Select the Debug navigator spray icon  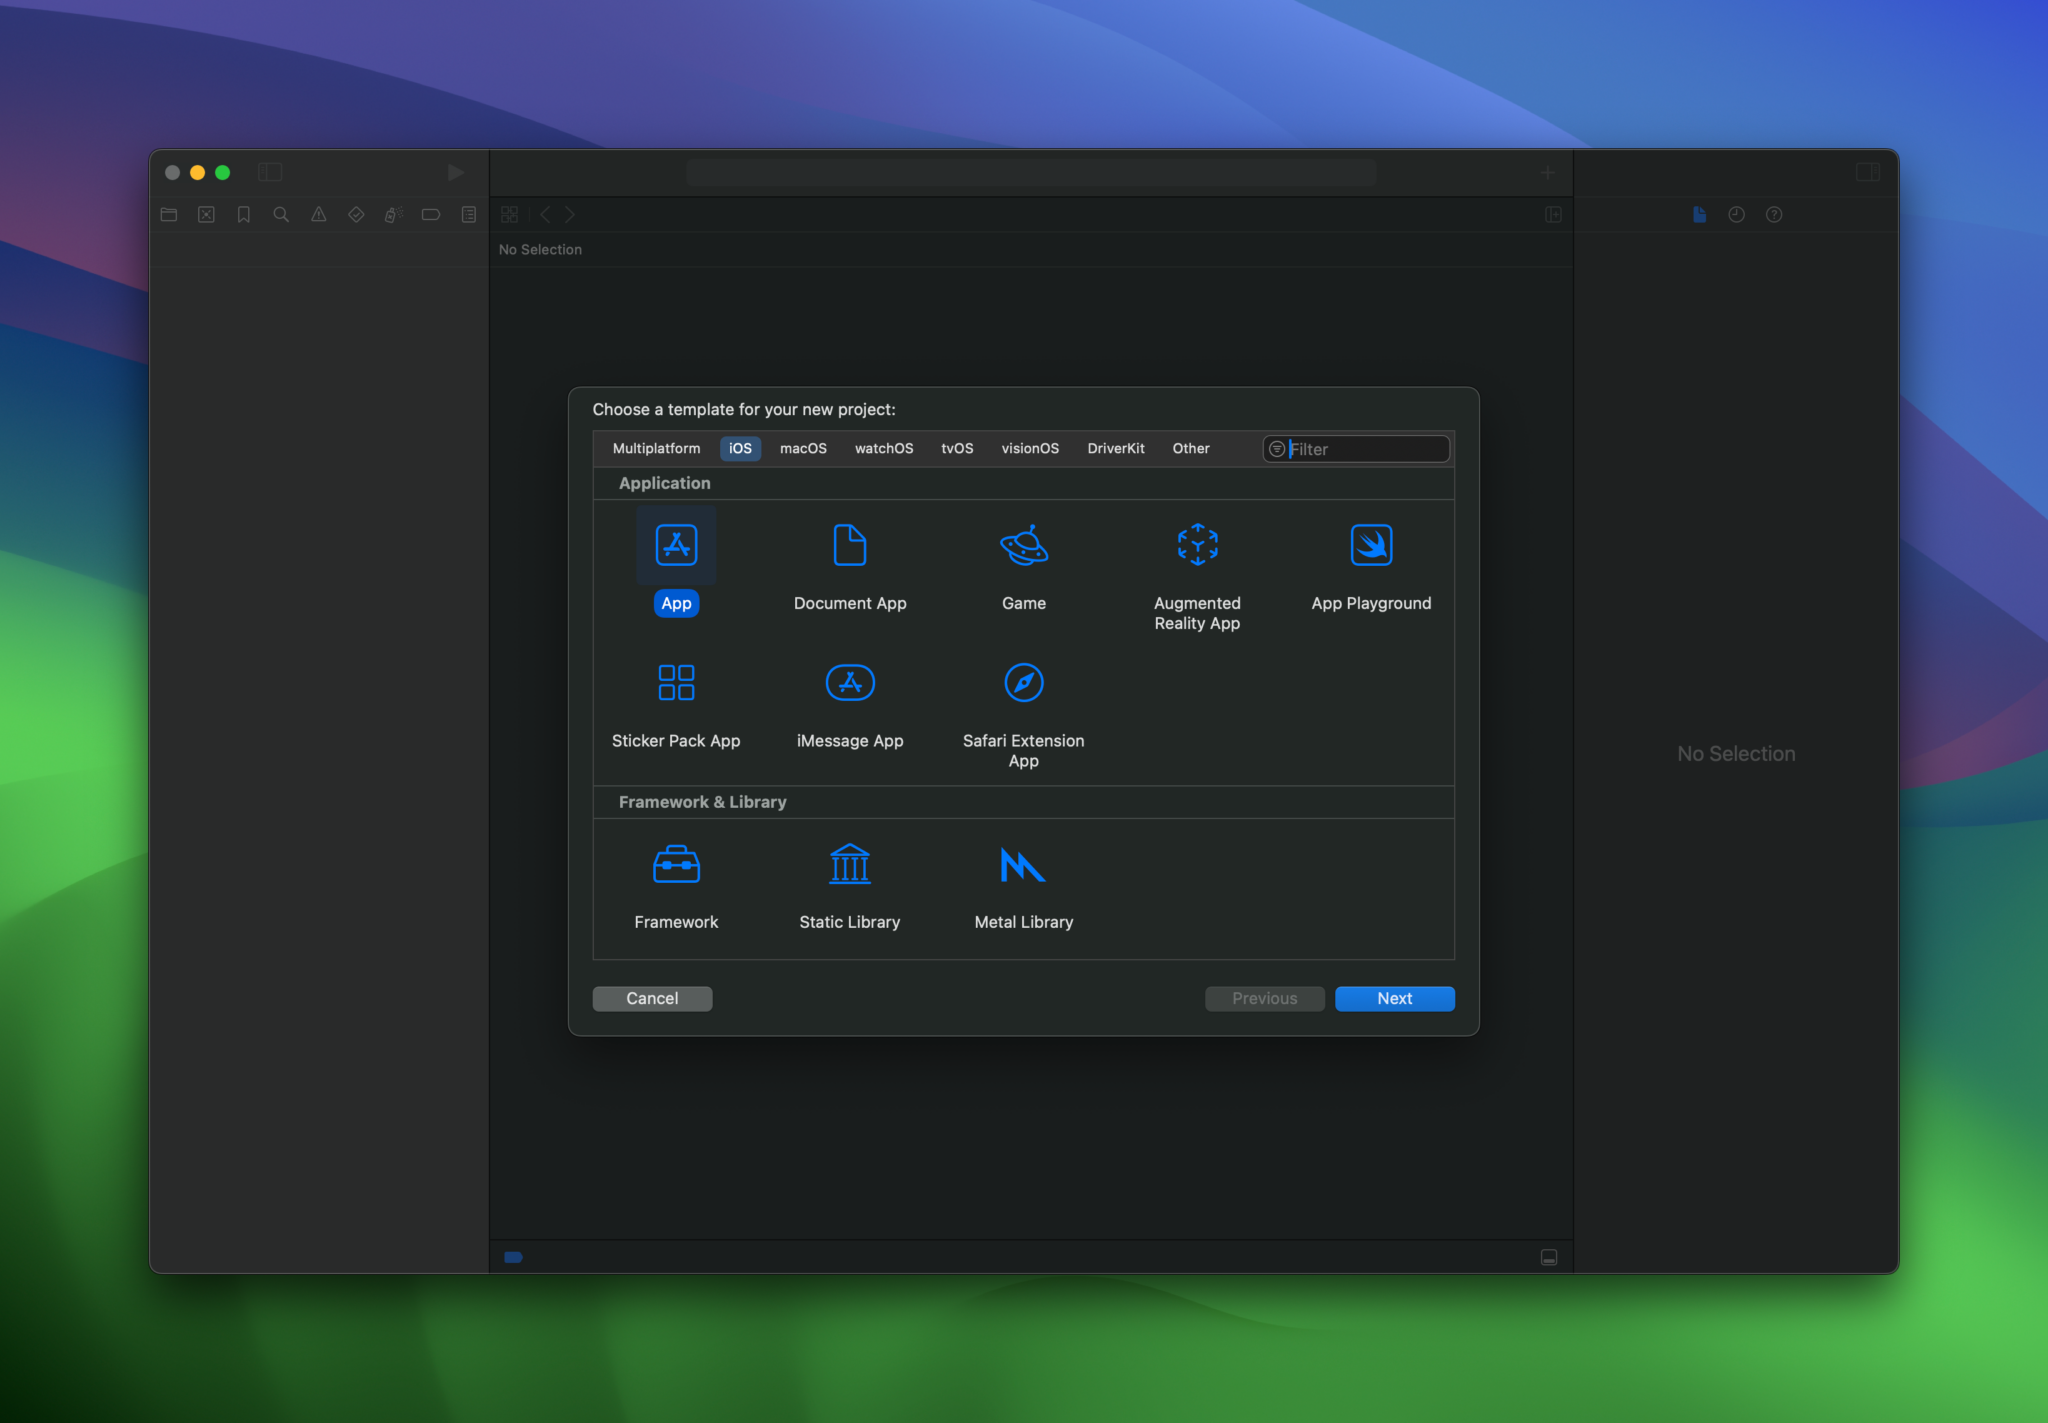pos(392,214)
